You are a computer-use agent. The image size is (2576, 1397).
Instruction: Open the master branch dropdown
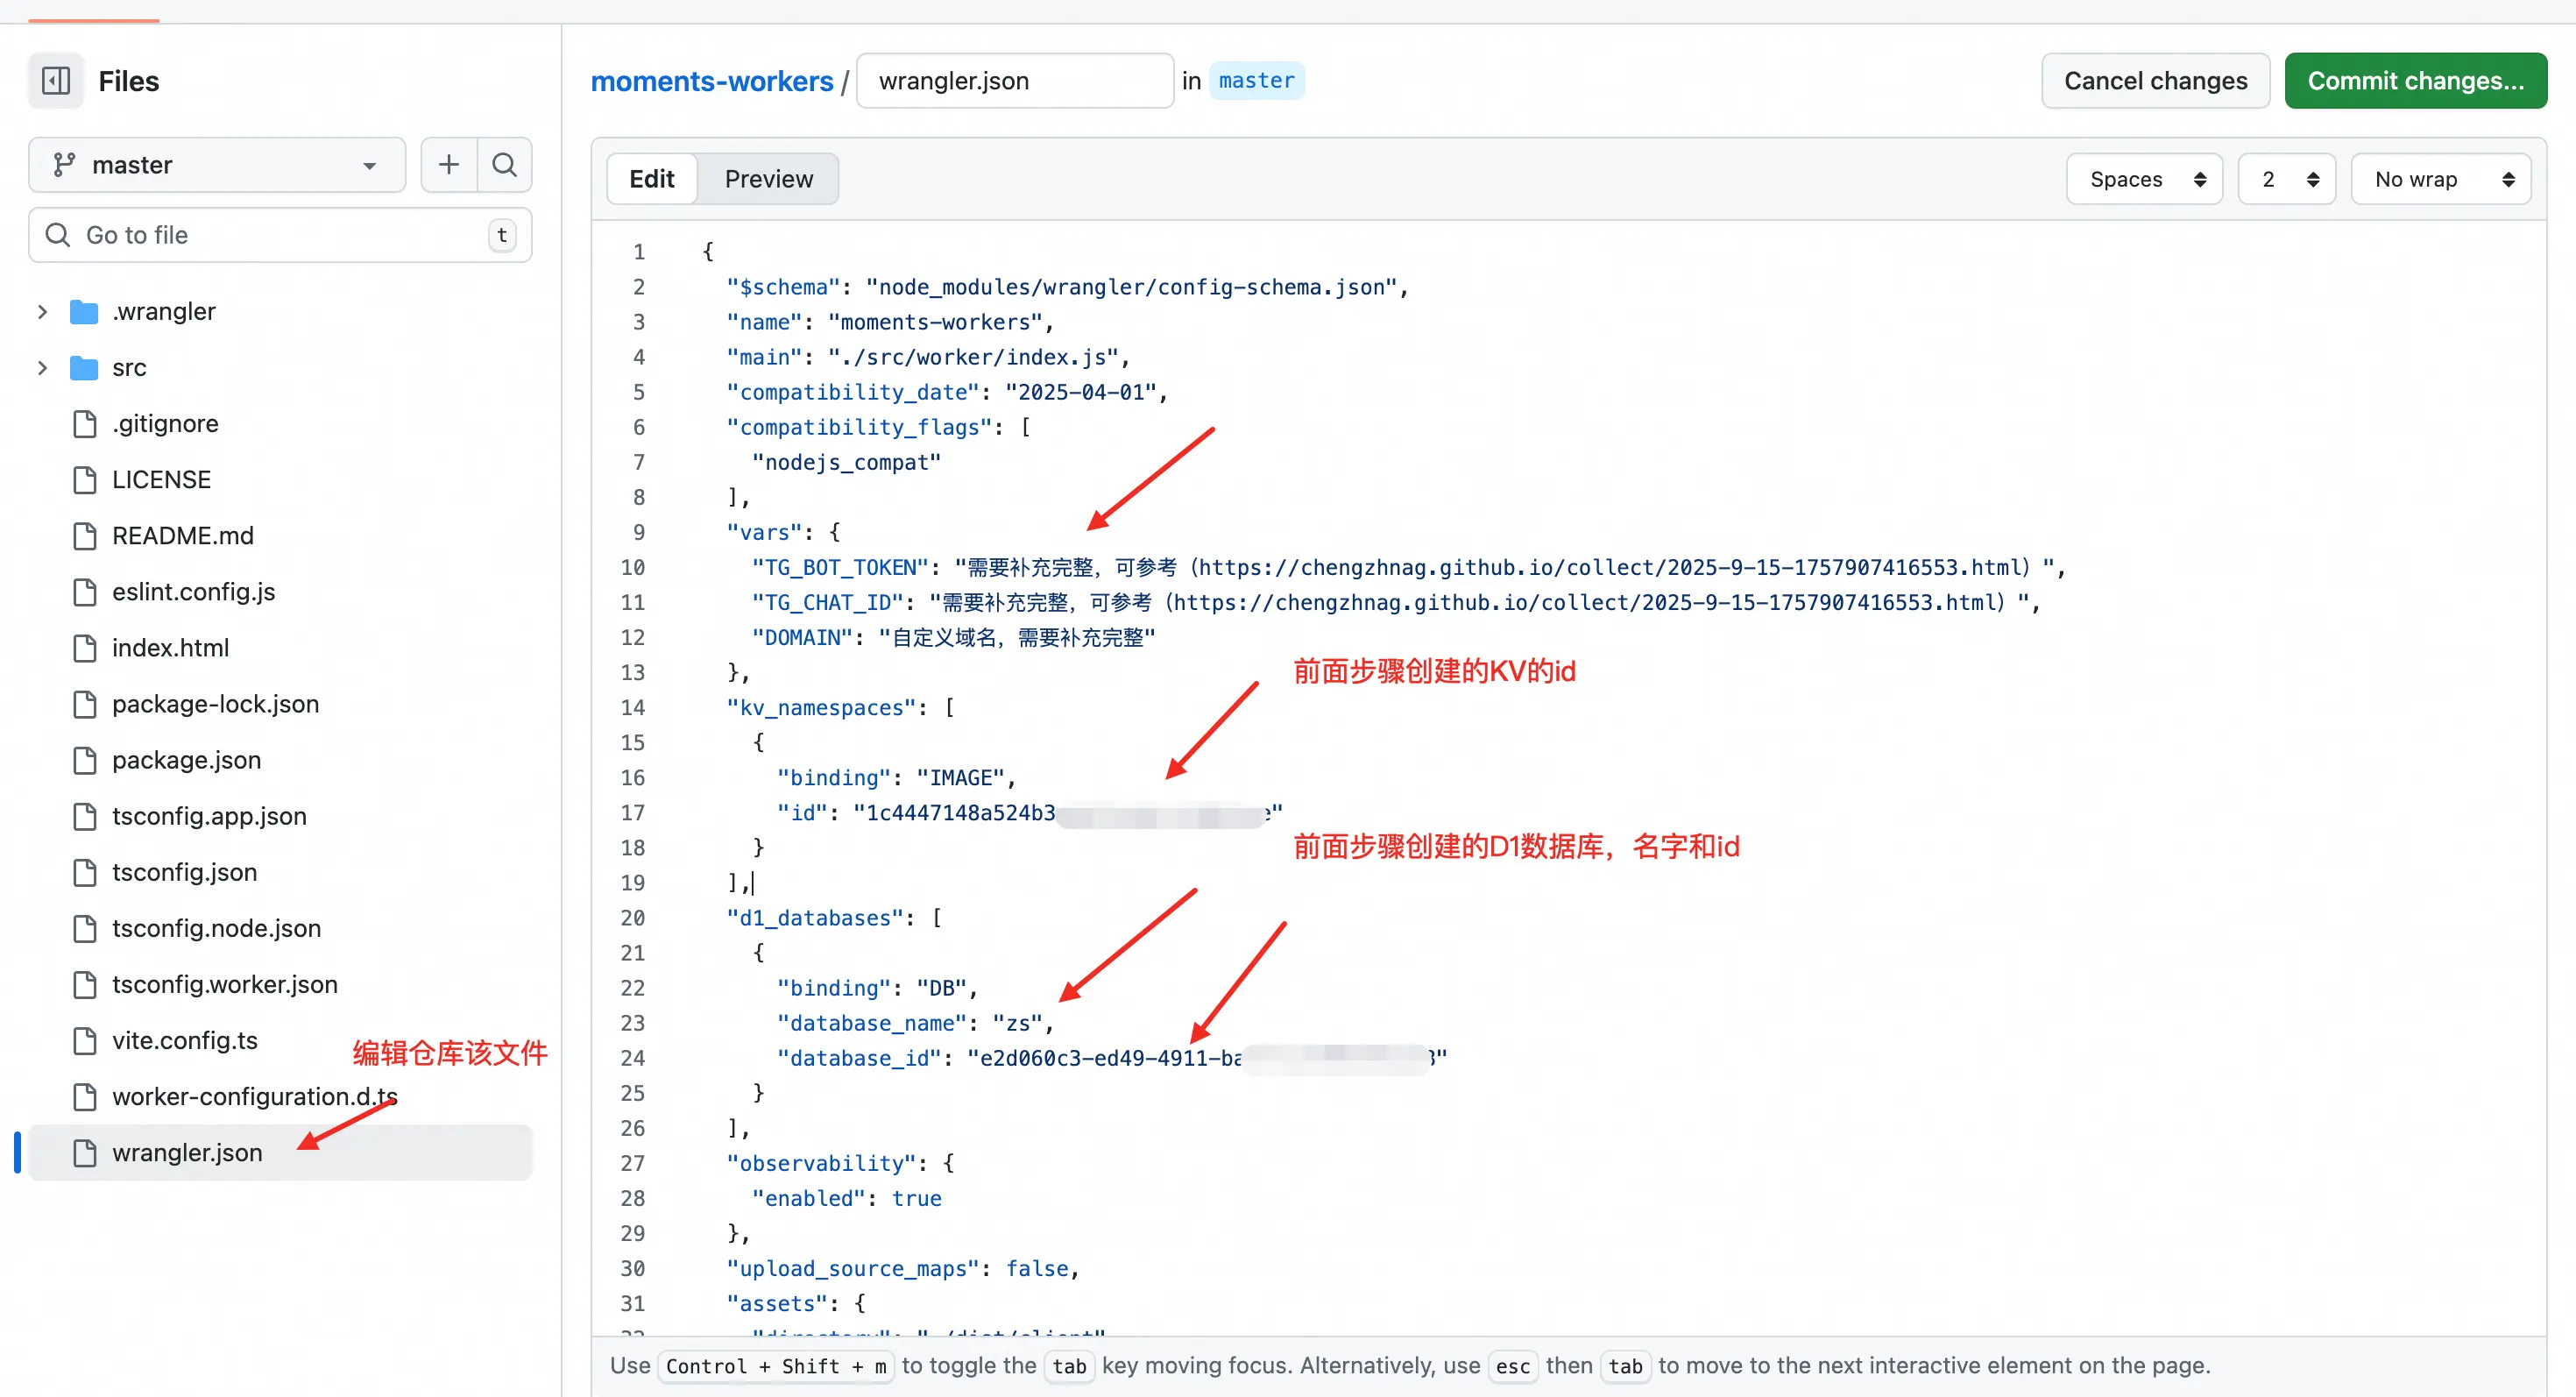216,164
